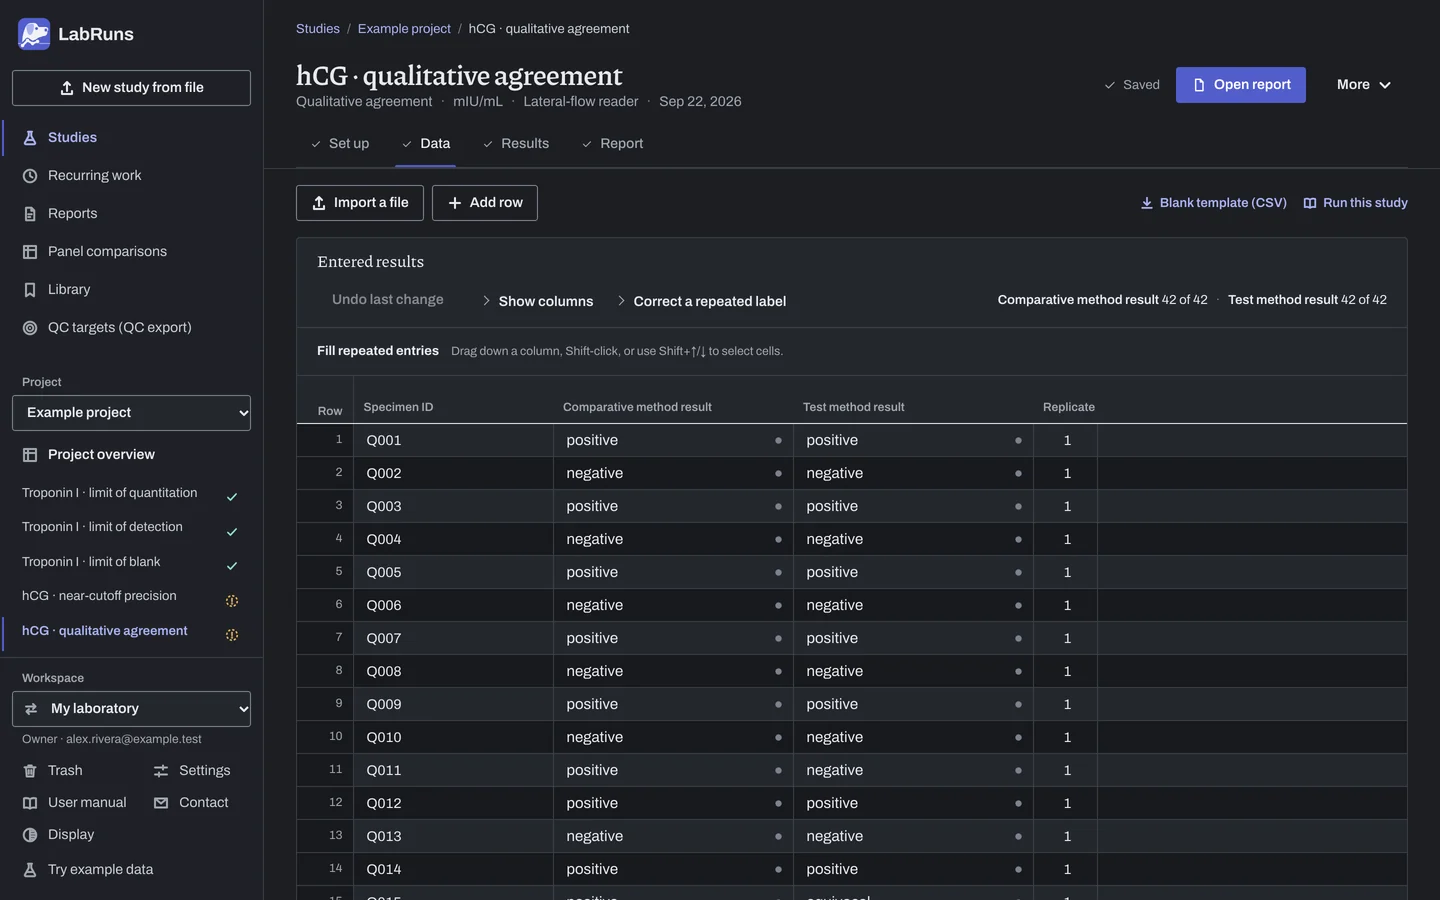Click Undo last change
Image resolution: width=1440 pixels, height=900 pixels.
pos(388,300)
